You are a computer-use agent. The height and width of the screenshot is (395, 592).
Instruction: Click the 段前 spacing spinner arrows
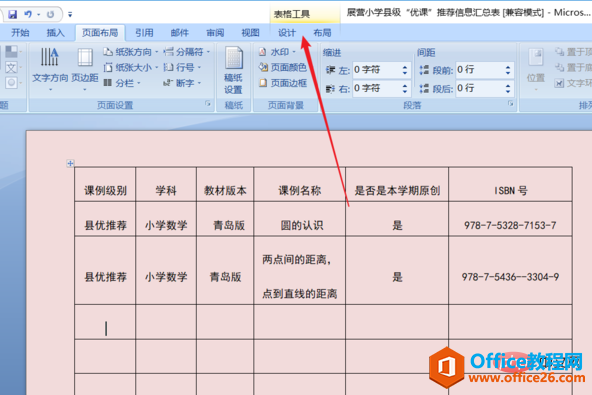pos(508,70)
